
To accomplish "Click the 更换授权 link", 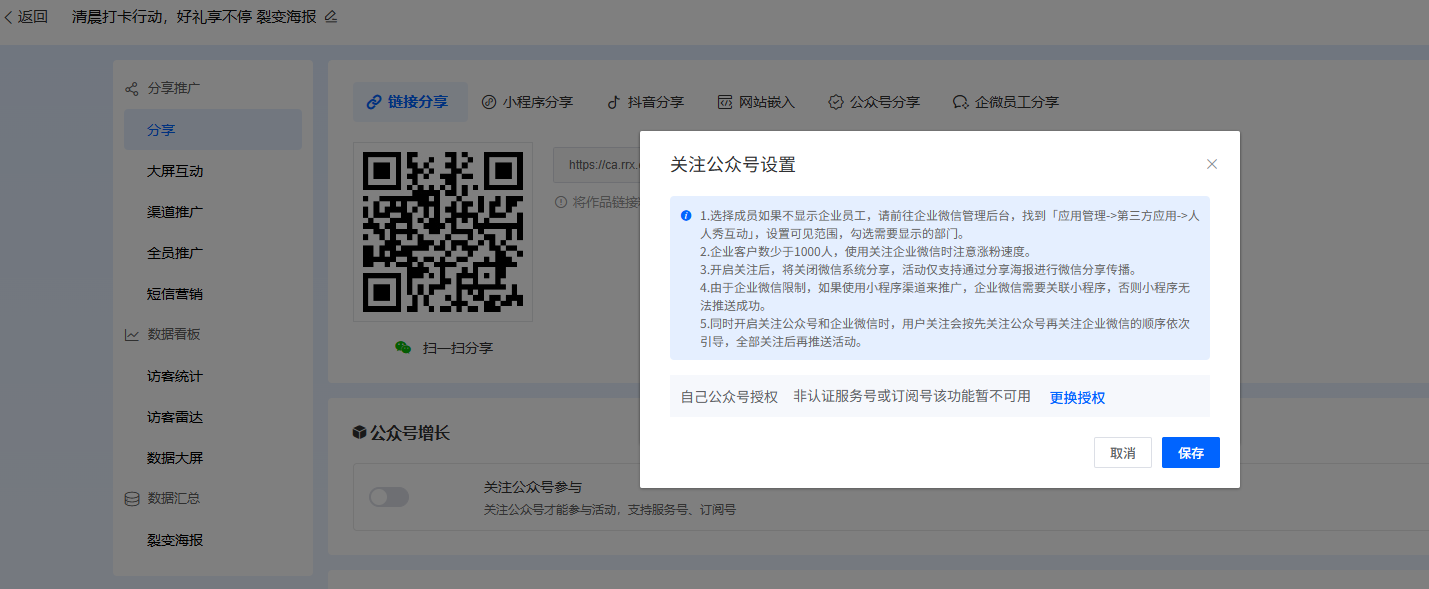I will pos(1077,397).
